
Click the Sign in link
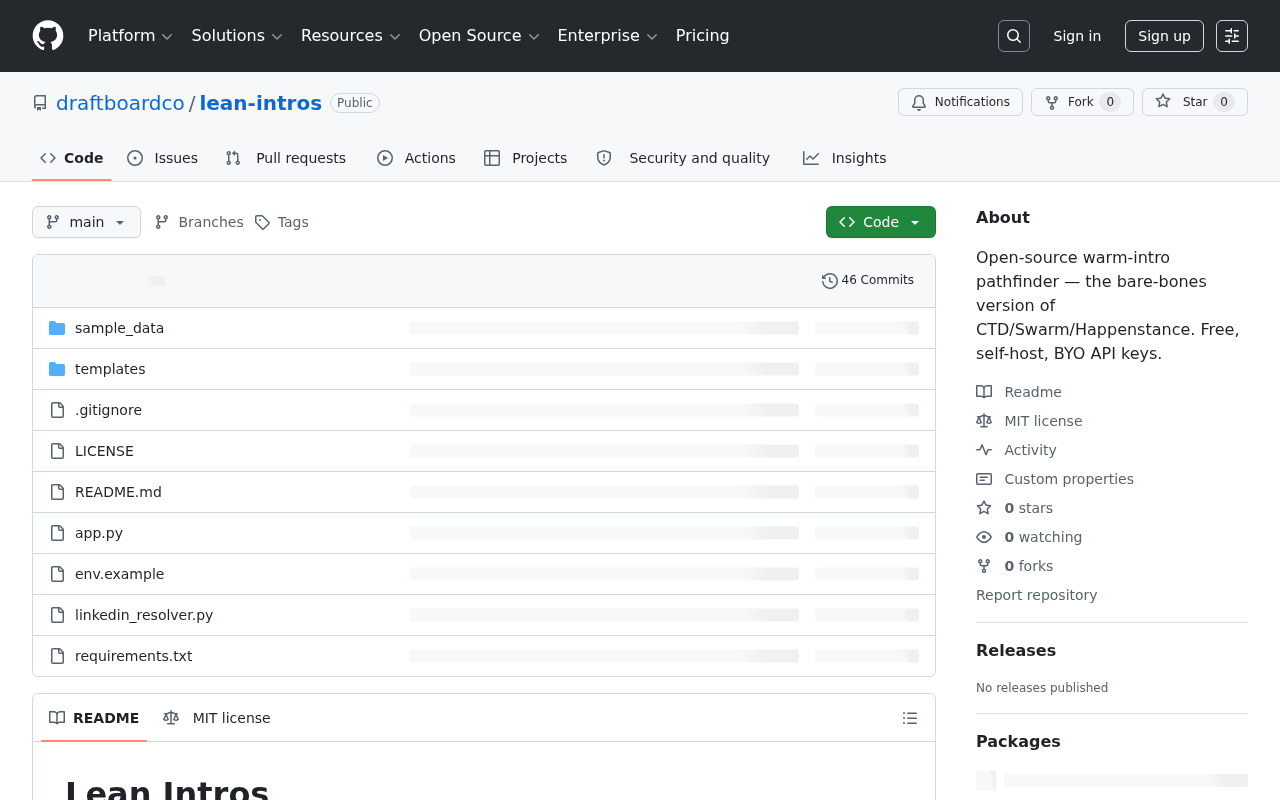1077,36
